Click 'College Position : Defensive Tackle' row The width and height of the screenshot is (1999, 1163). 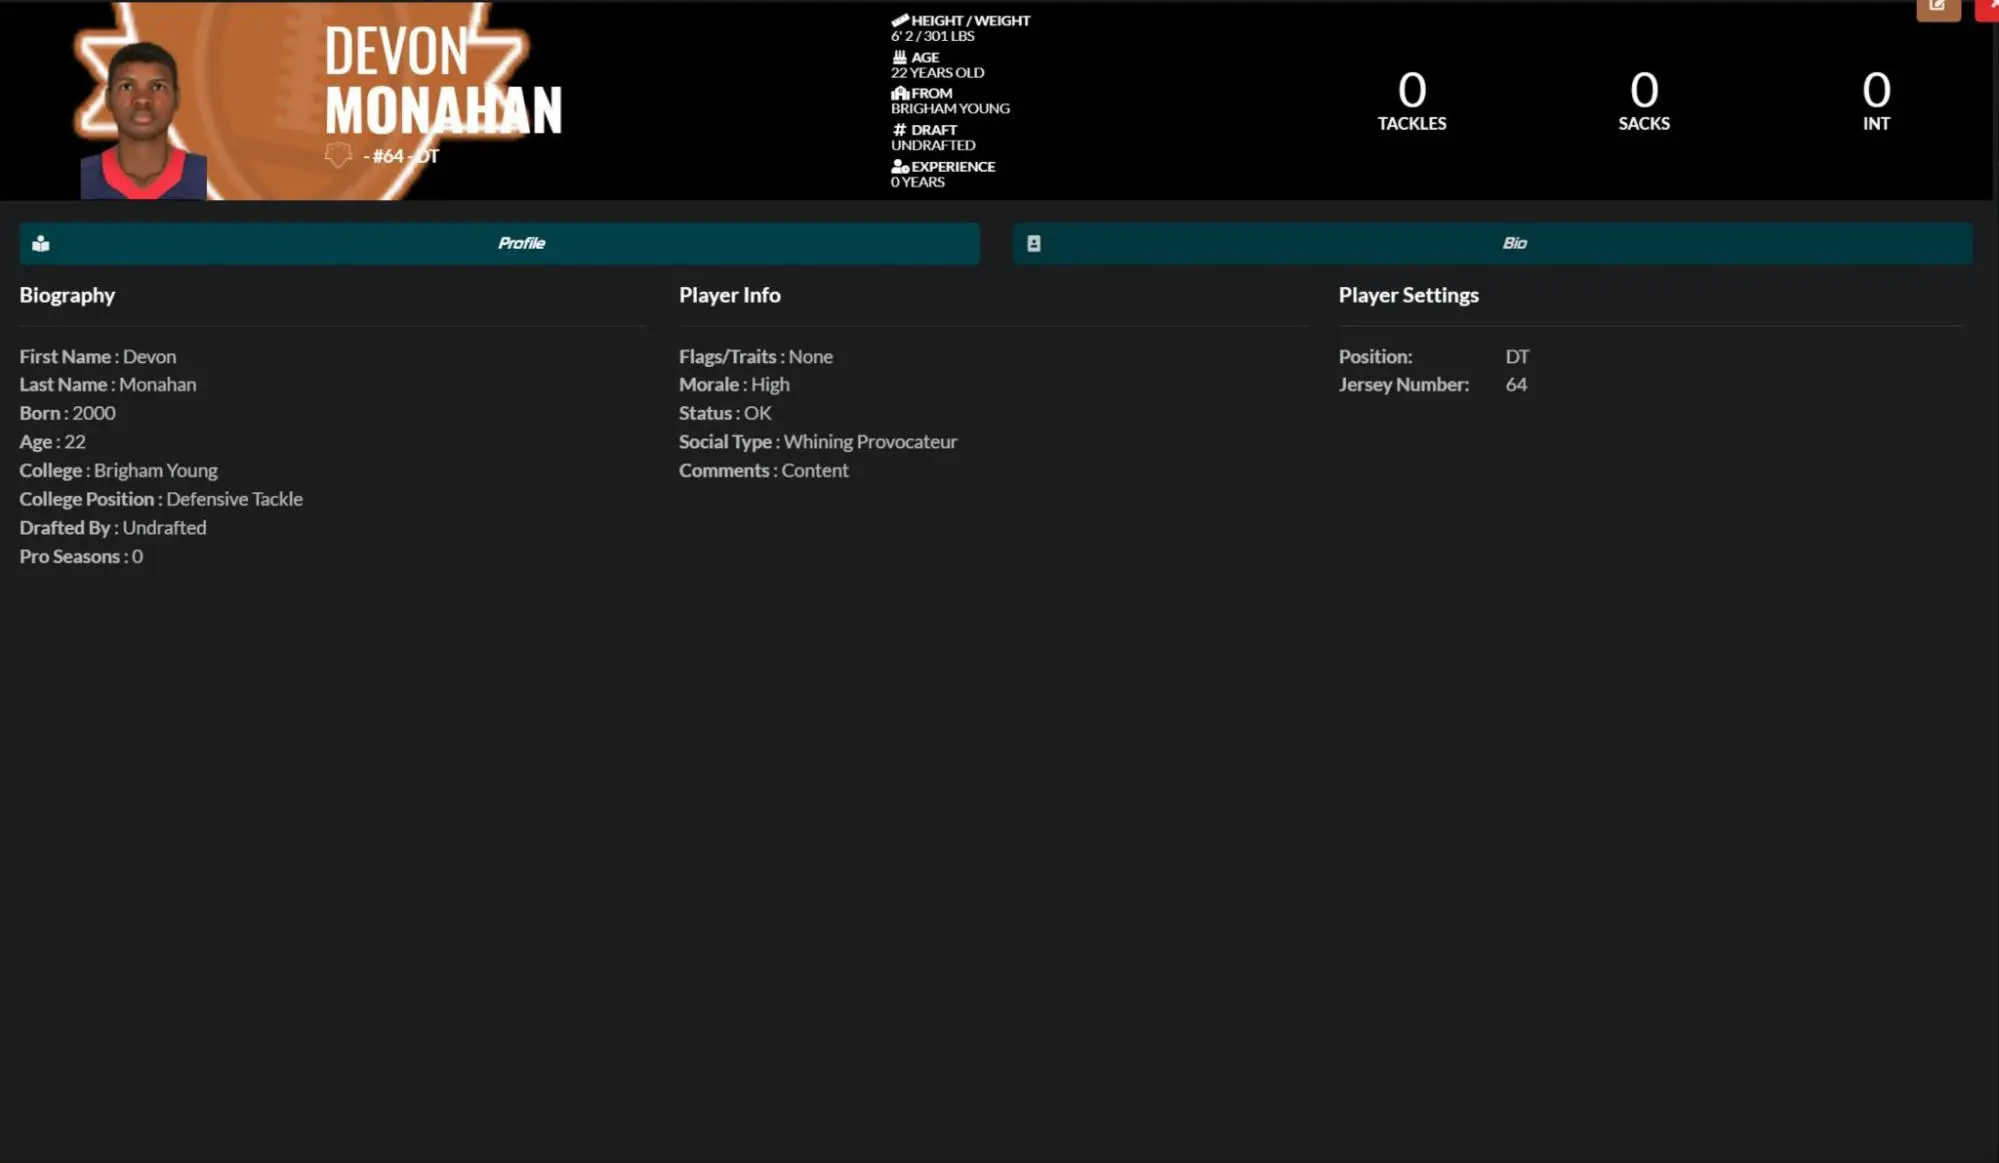pos(161,499)
